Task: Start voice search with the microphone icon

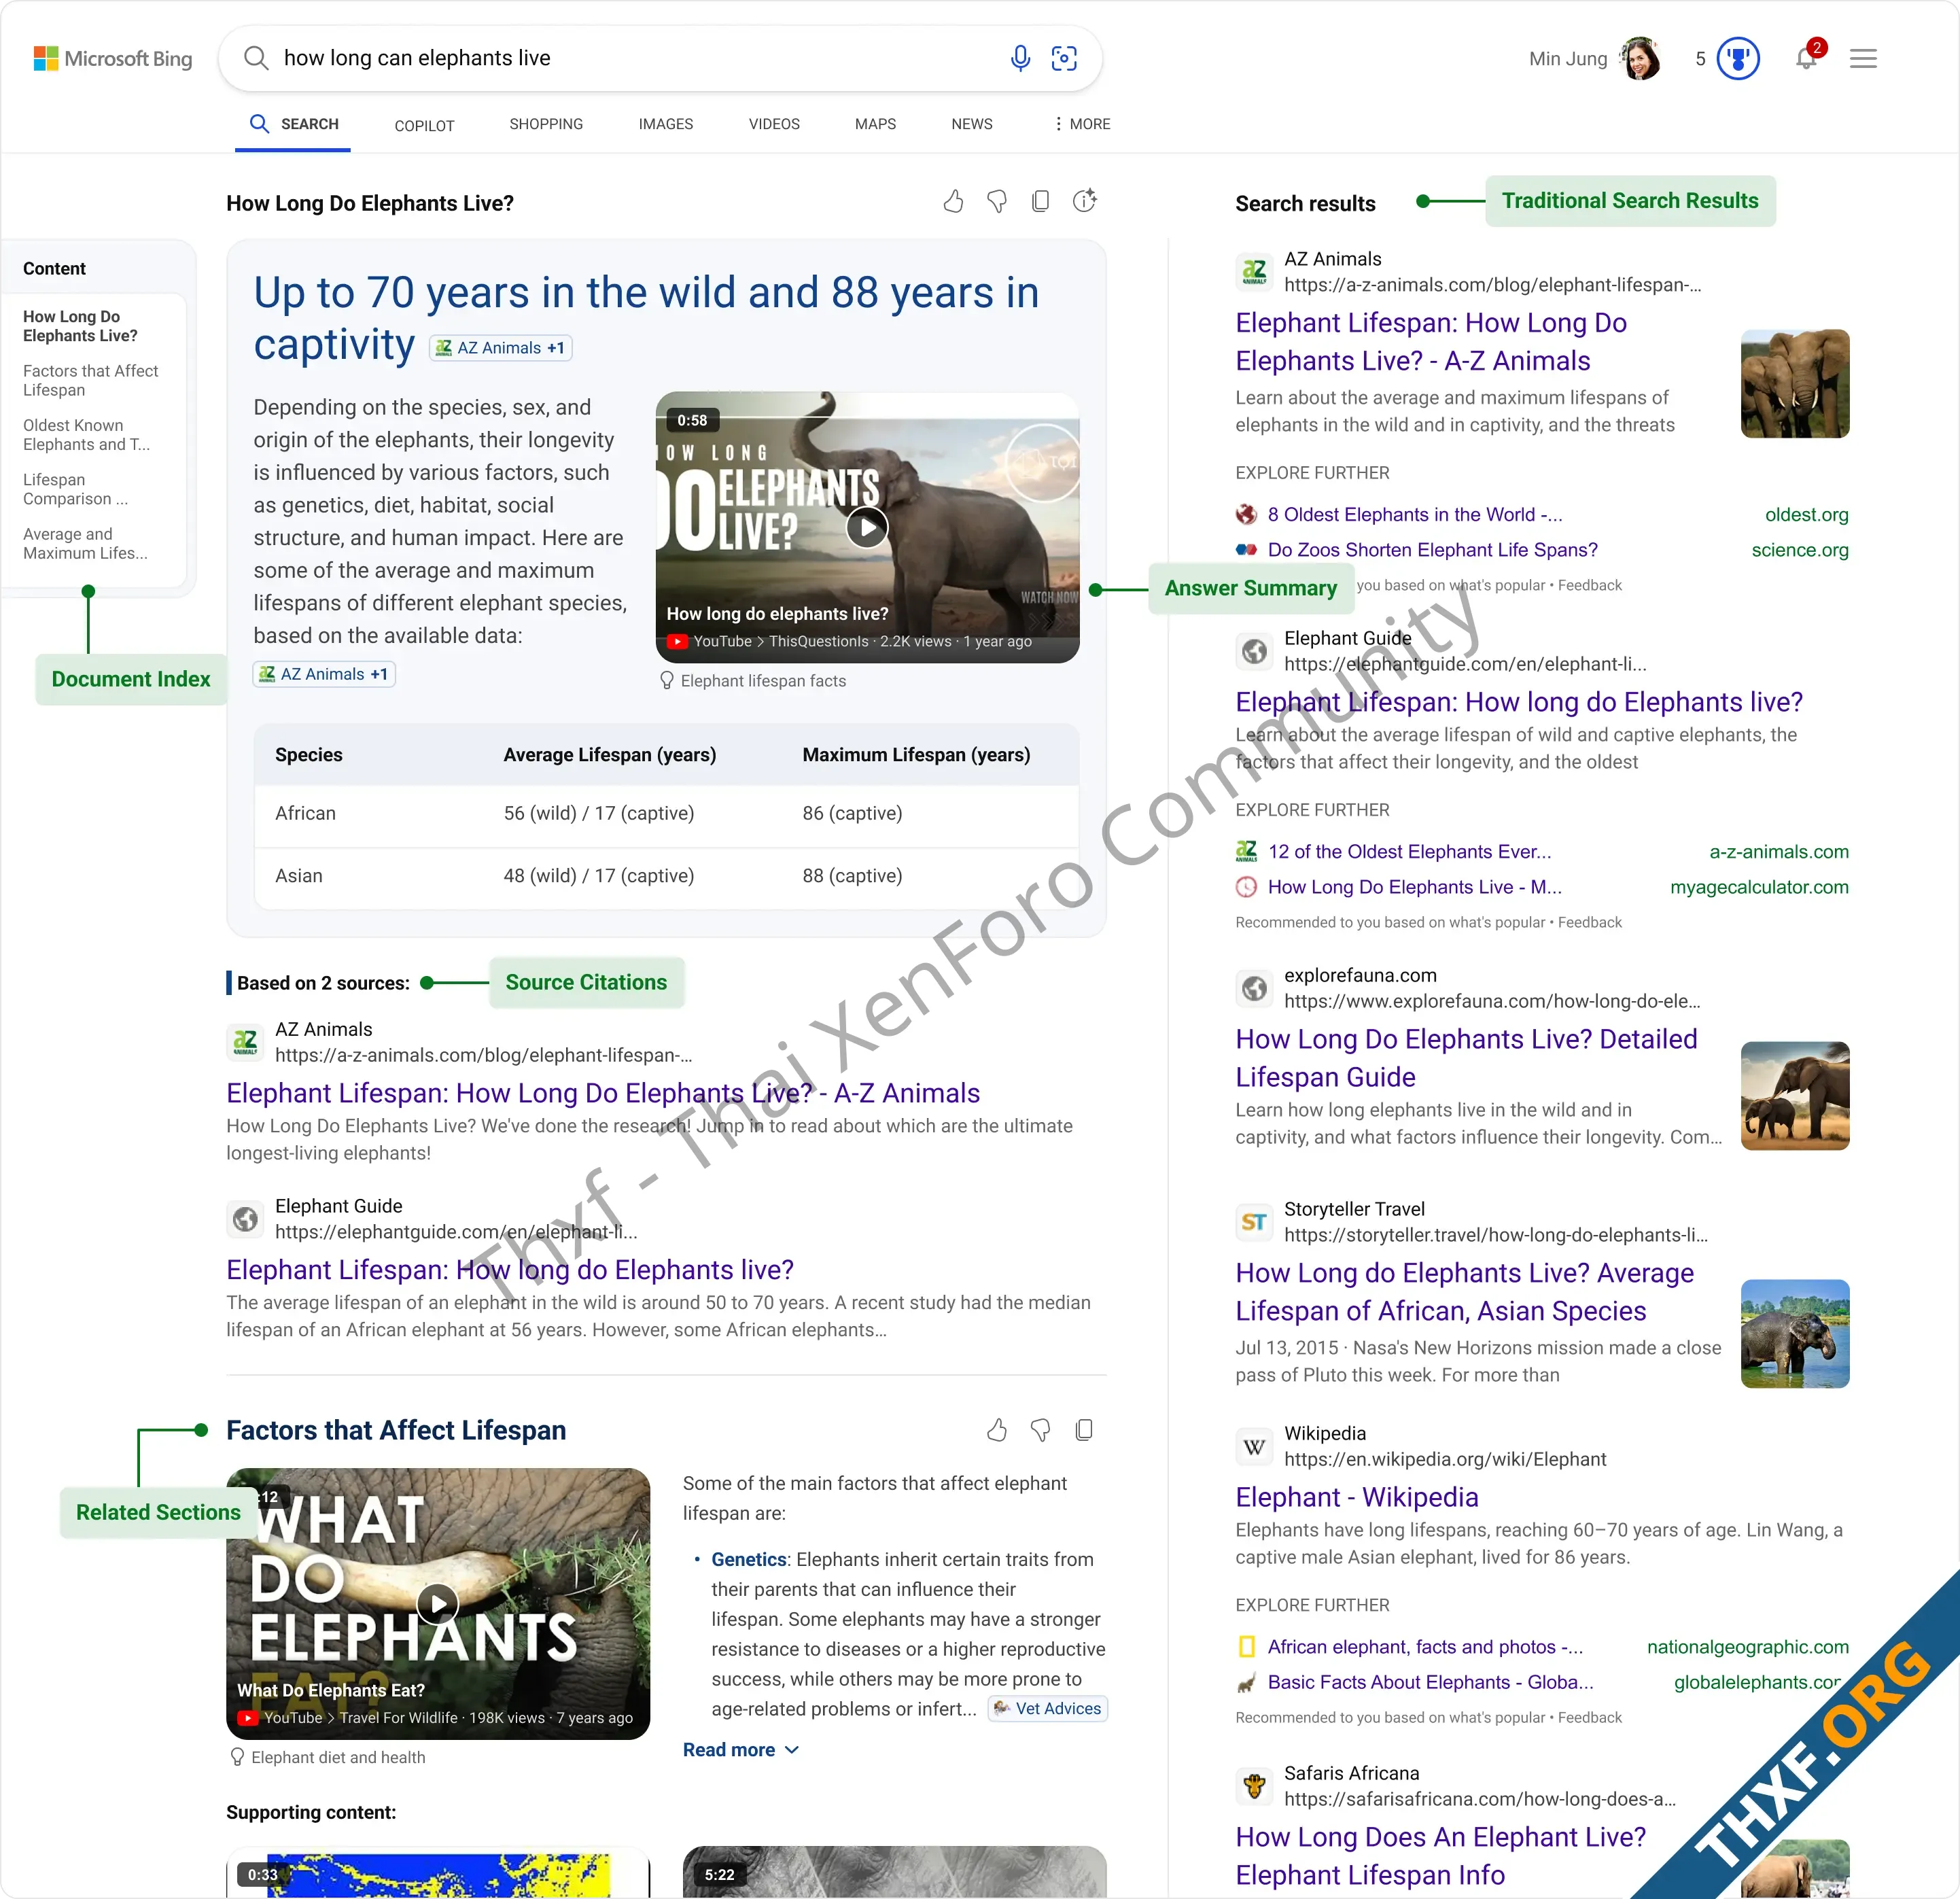Action: (1020, 58)
